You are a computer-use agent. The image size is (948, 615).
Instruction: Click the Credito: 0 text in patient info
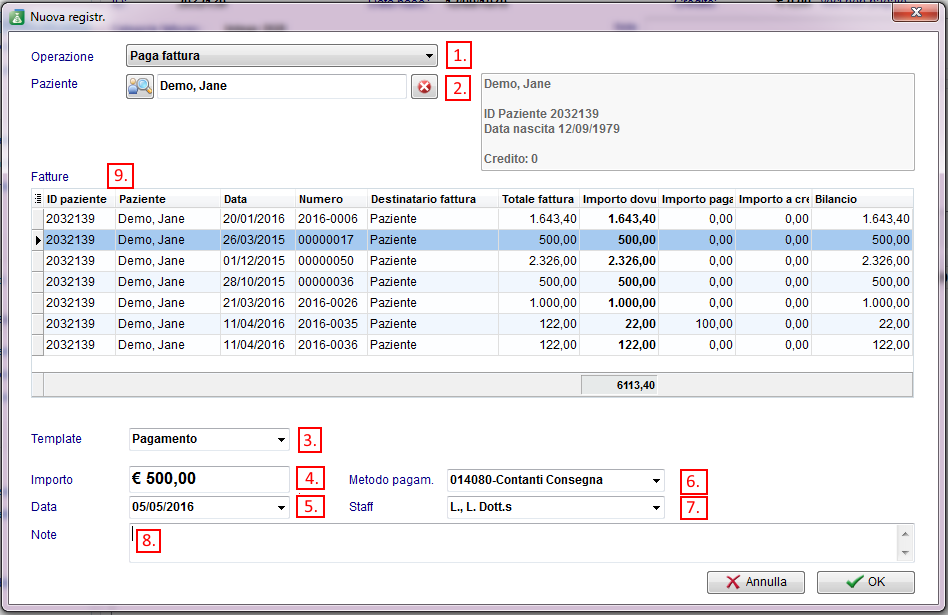point(511,159)
